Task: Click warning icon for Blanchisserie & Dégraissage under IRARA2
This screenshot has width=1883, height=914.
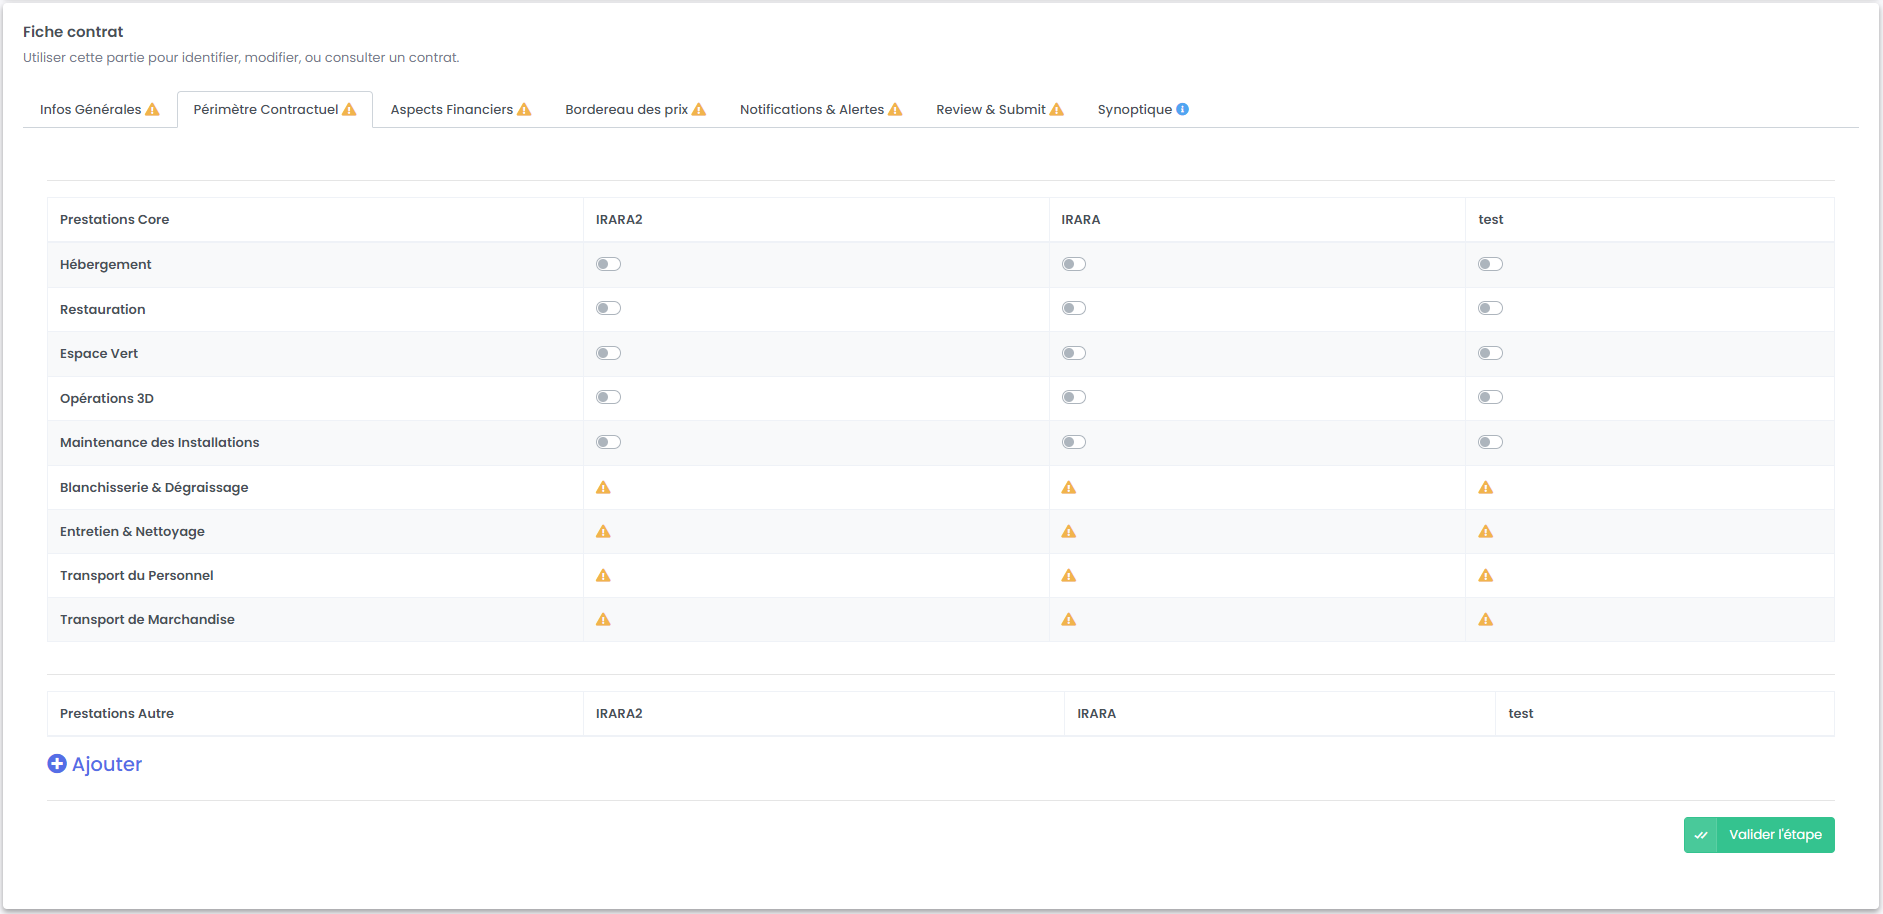Action: (x=603, y=488)
